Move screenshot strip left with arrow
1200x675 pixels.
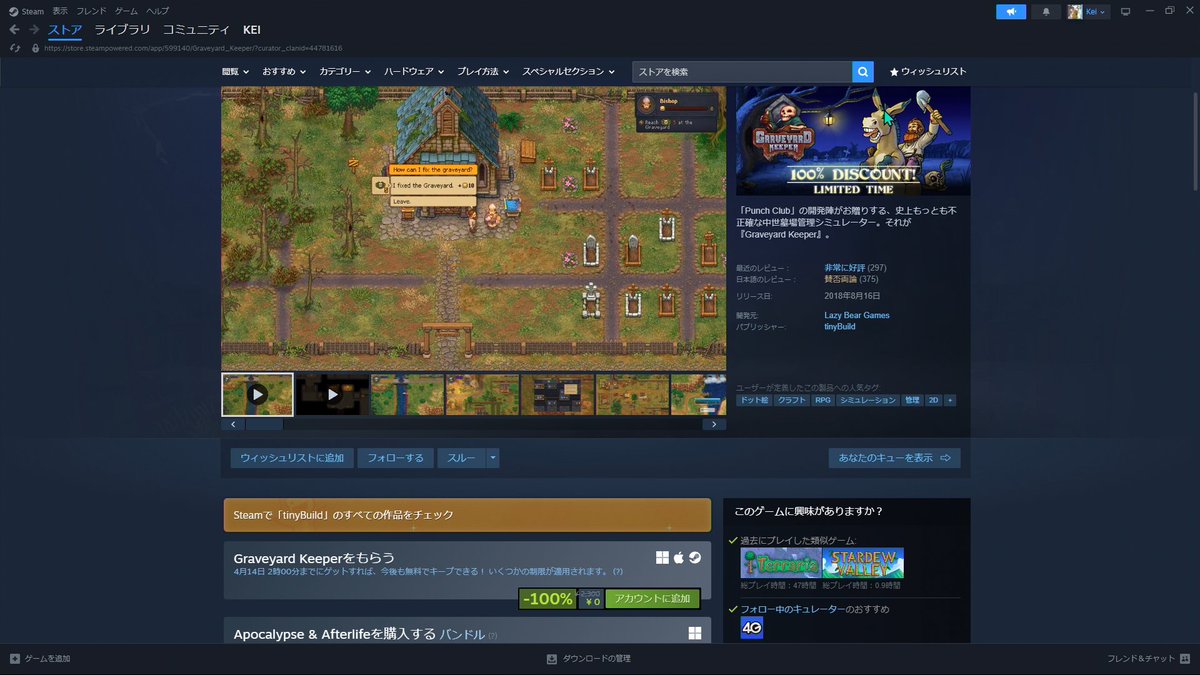pos(233,424)
